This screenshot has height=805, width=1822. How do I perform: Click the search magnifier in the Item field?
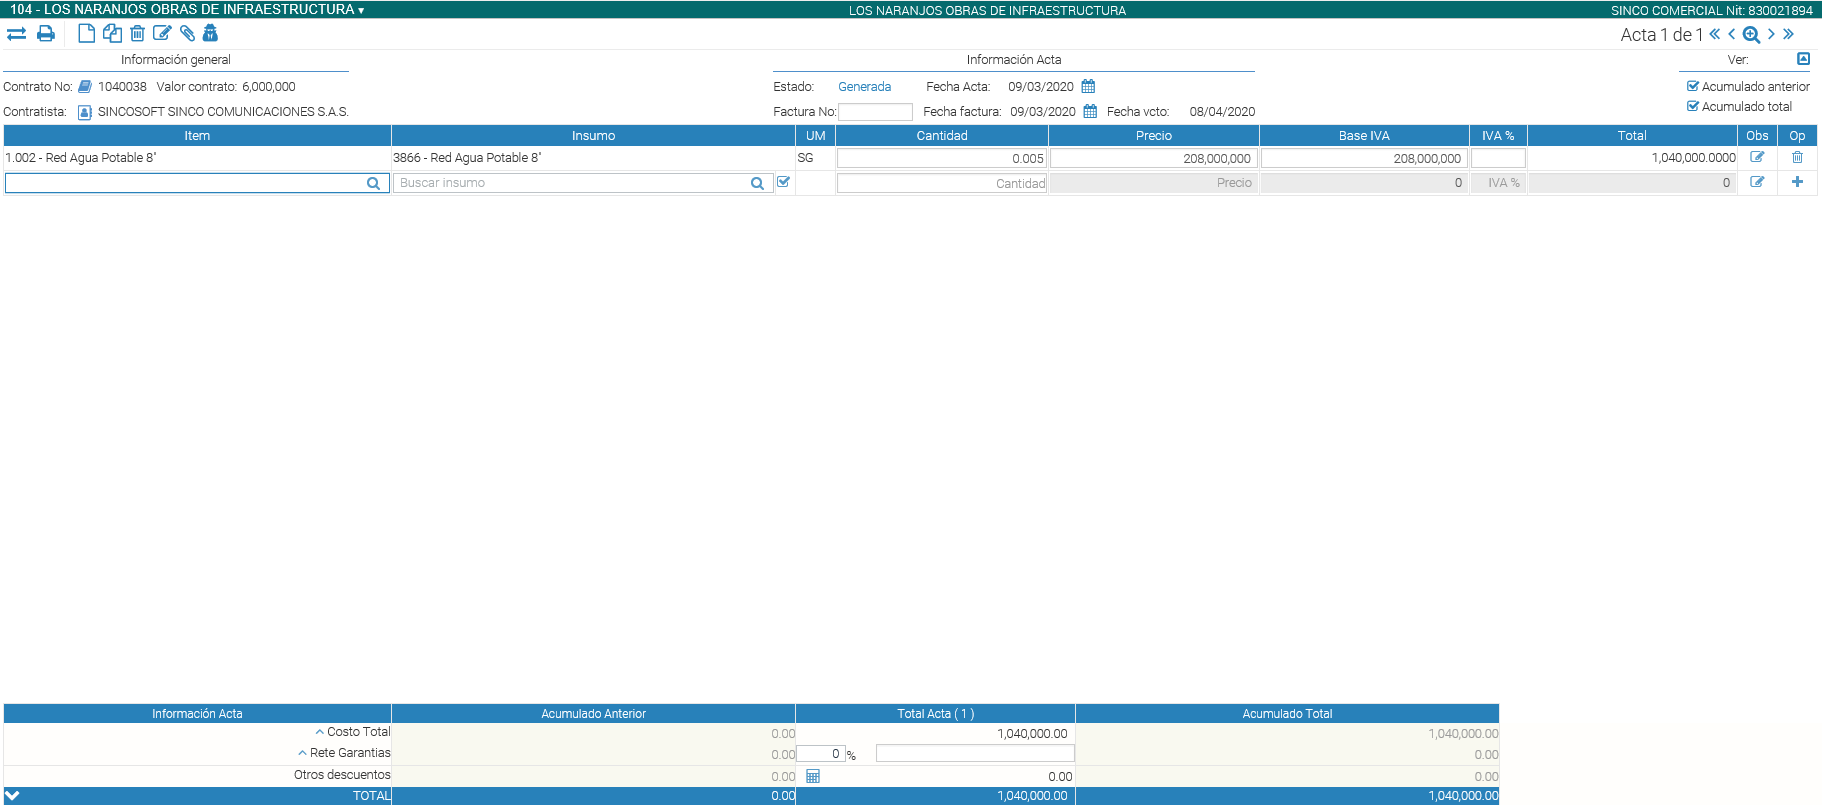[373, 183]
